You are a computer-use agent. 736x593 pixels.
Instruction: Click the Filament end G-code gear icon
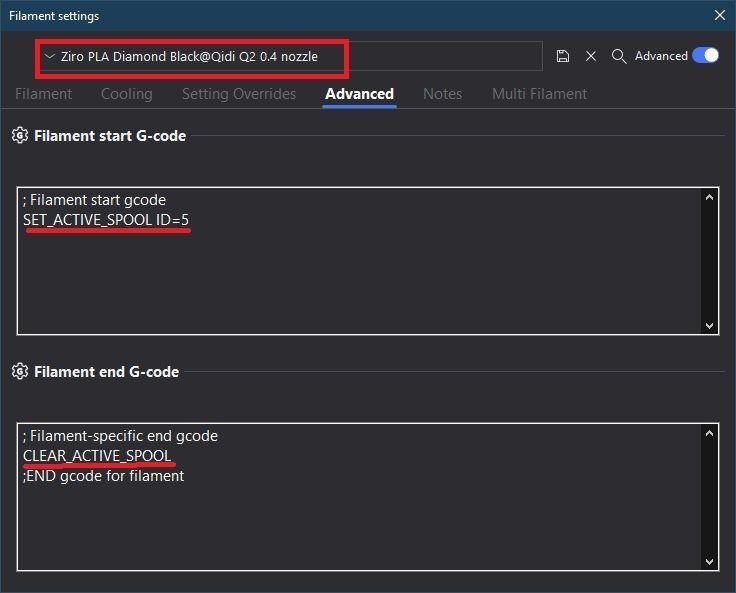point(20,371)
